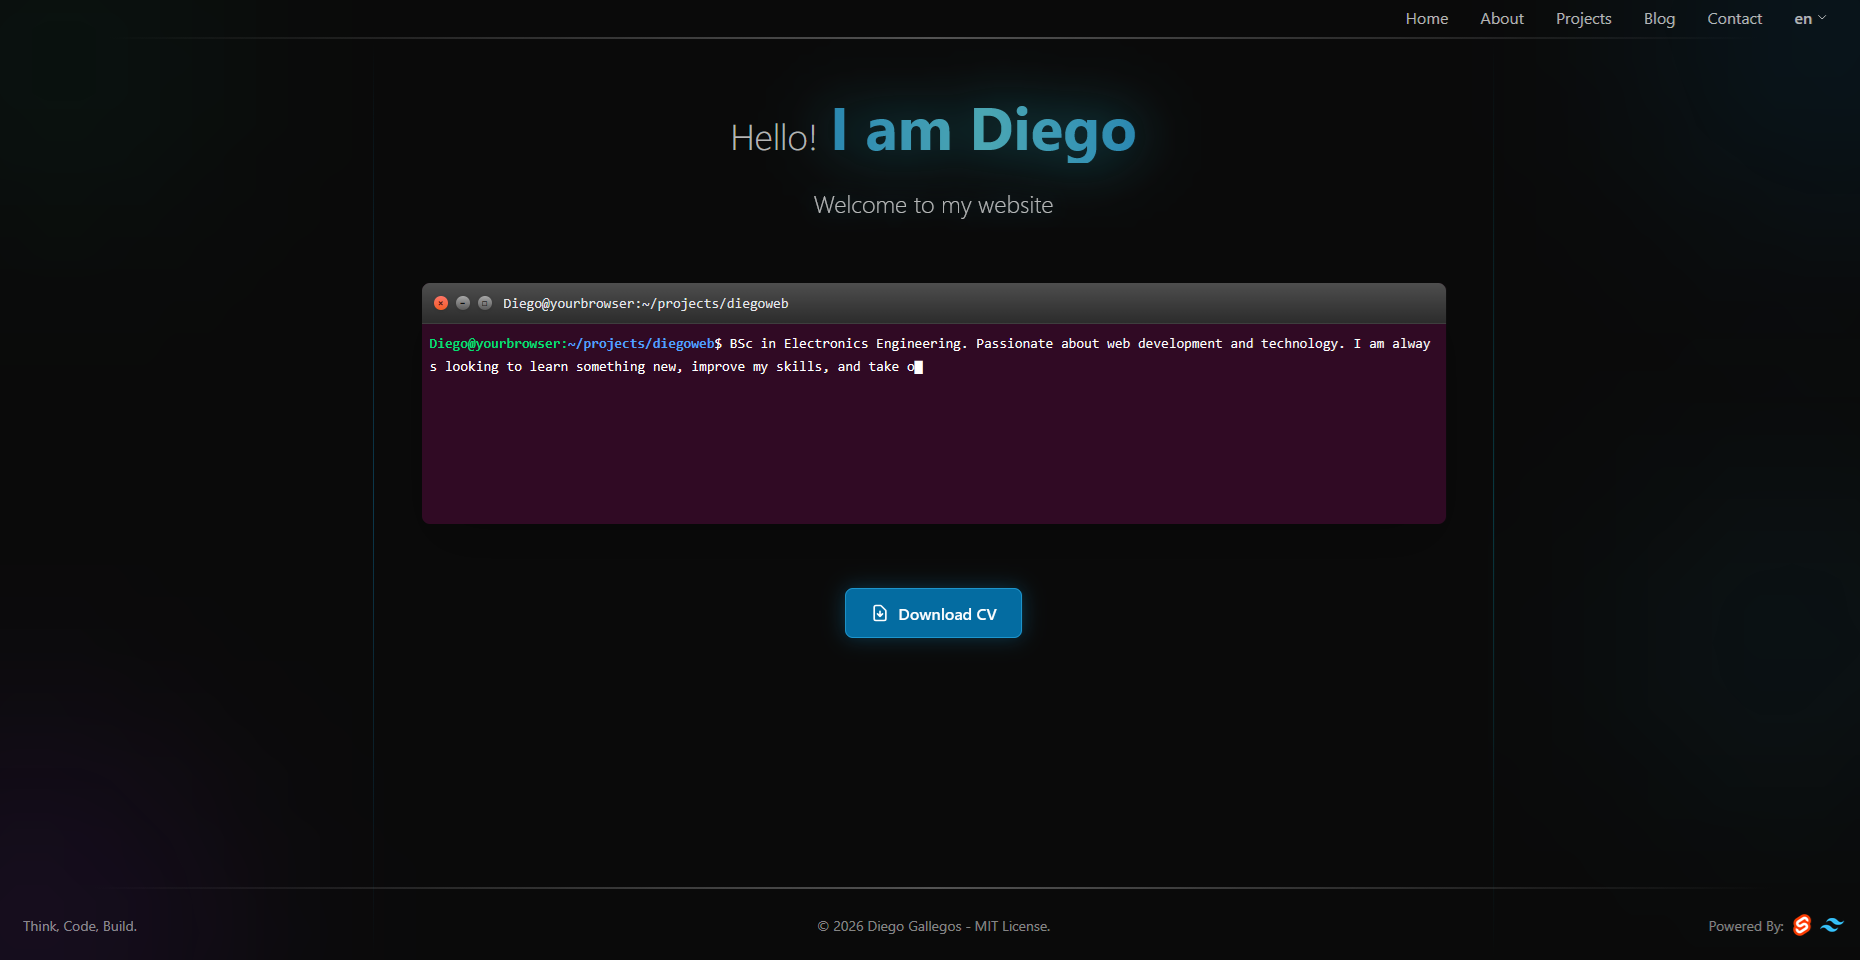Click the chevron next to the en selector

coord(1822,18)
